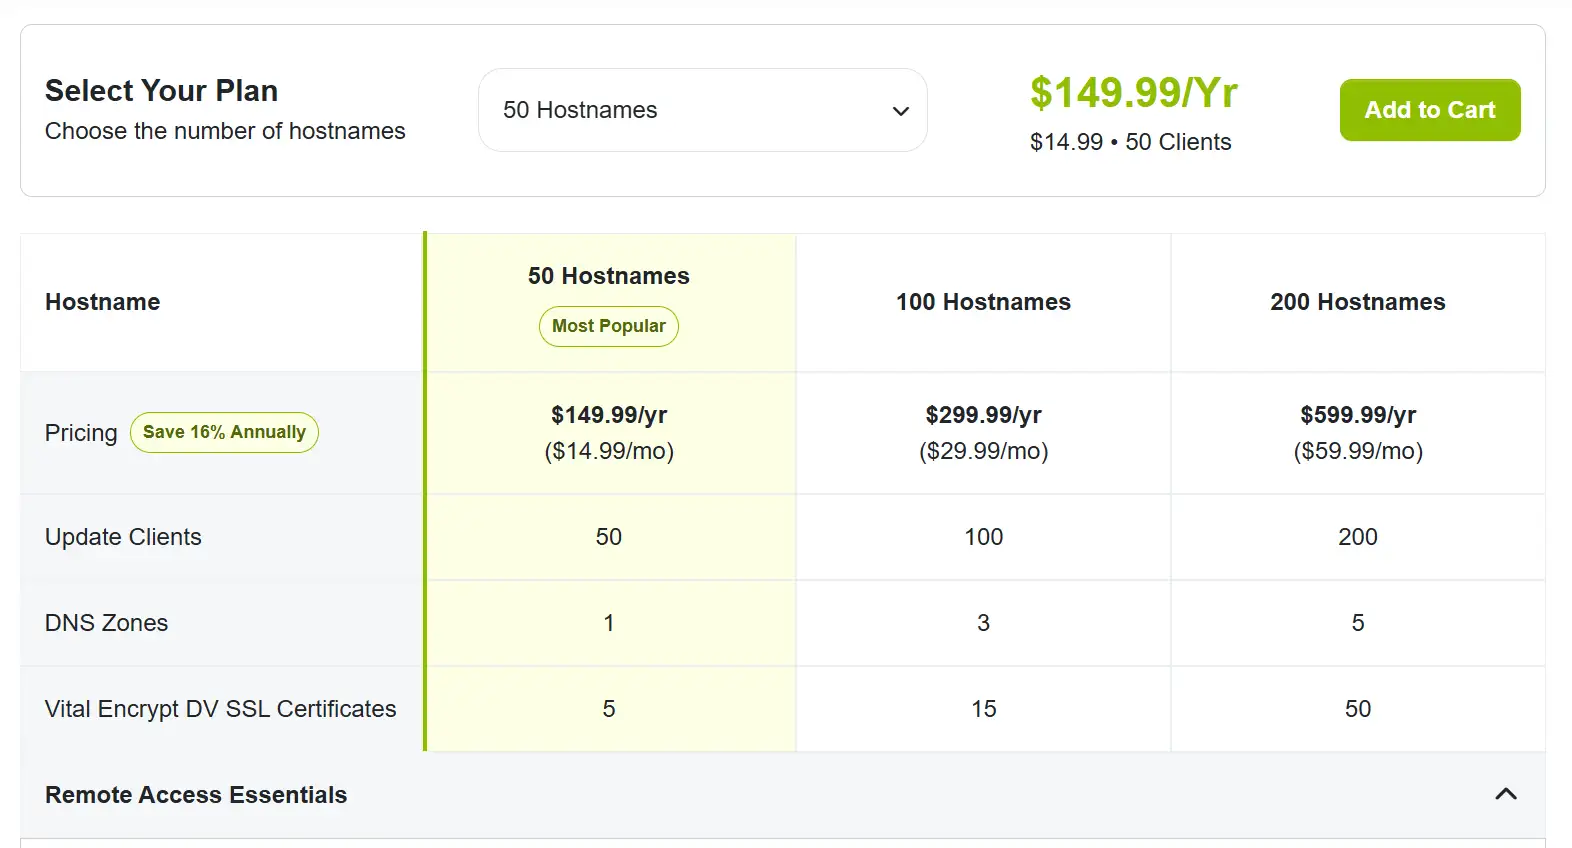Click the Most Popular badge
This screenshot has height=848, width=1572.
608,326
